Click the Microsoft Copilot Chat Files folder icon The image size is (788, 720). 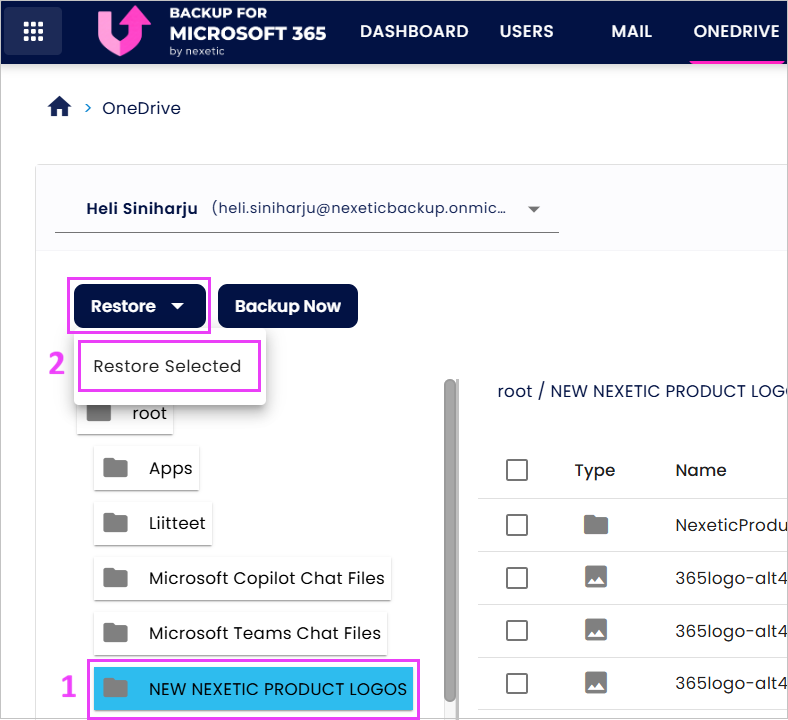click(115, 578)
